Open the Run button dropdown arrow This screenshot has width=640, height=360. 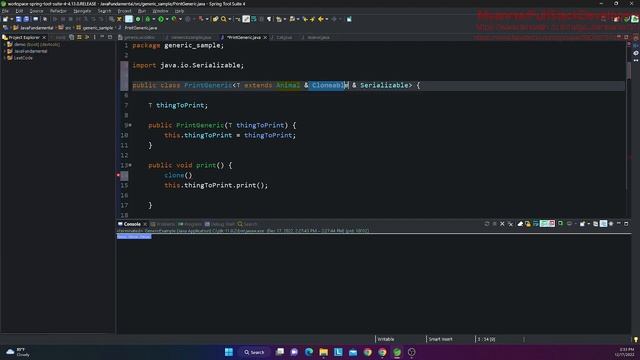click(167, 19)
